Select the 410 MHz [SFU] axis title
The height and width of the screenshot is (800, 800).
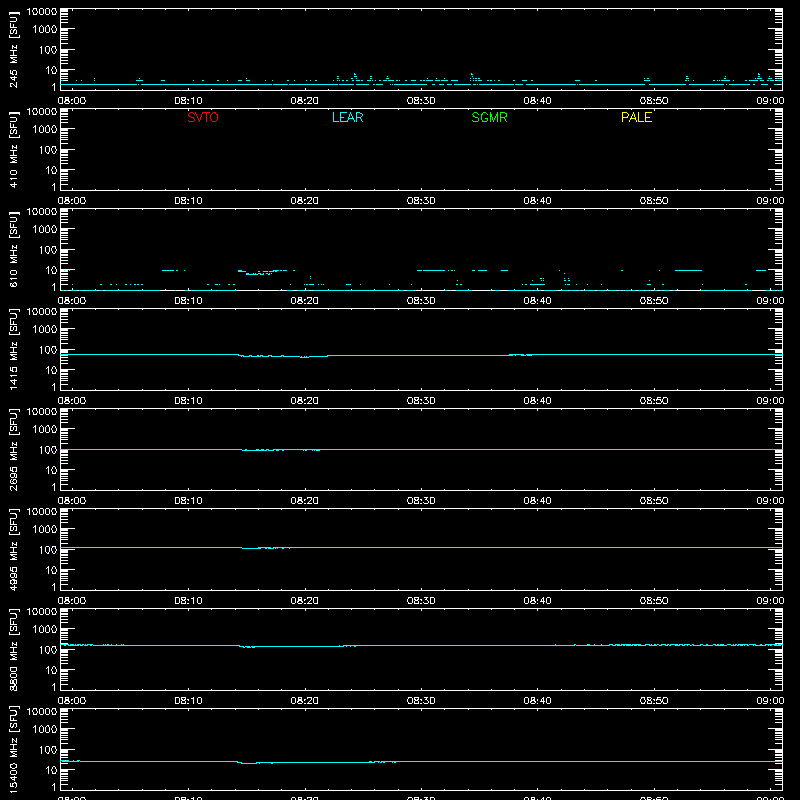(x=14, y=149)
